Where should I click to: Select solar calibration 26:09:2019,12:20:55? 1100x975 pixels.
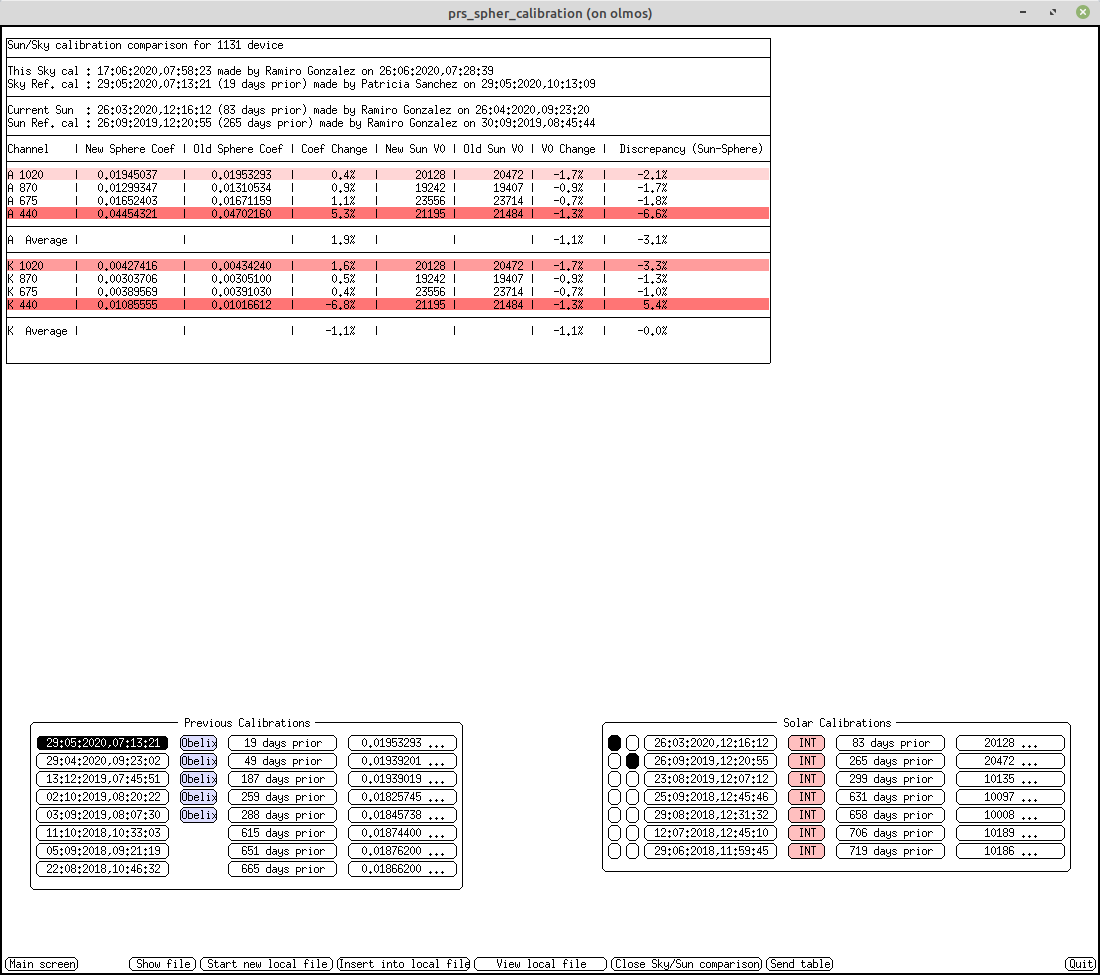[711, 761]
